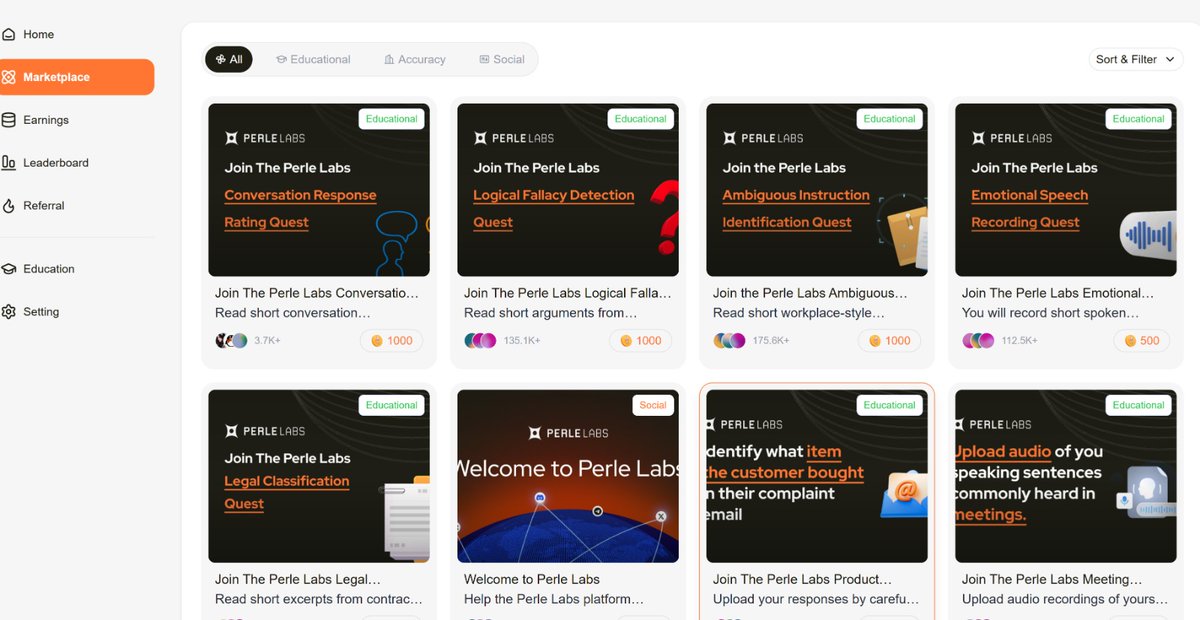Open Legal Classification Quest thumbnail

[x=319, y=476]
